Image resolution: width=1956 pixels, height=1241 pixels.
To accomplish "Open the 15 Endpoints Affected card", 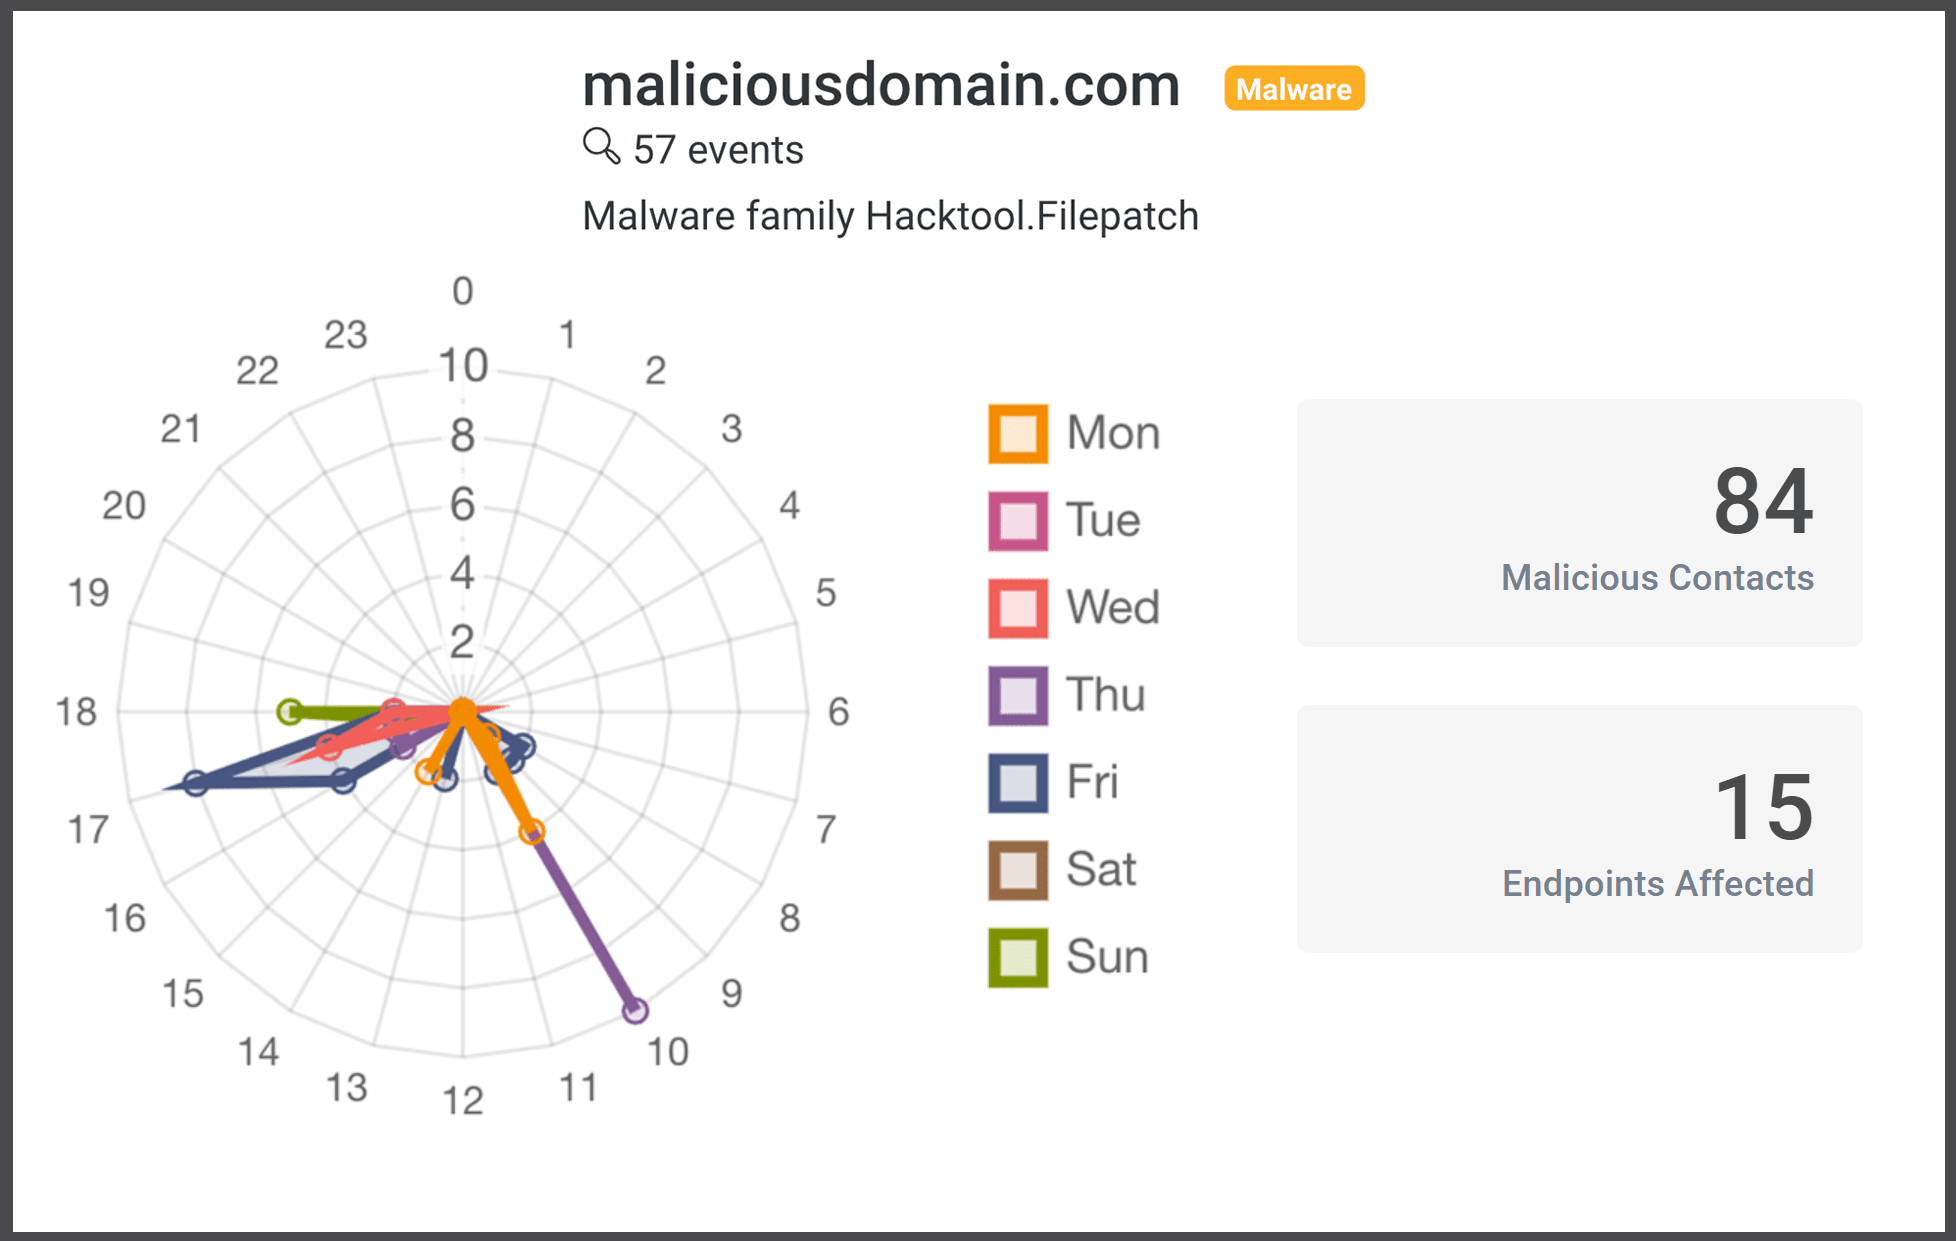I will 1579,828.
